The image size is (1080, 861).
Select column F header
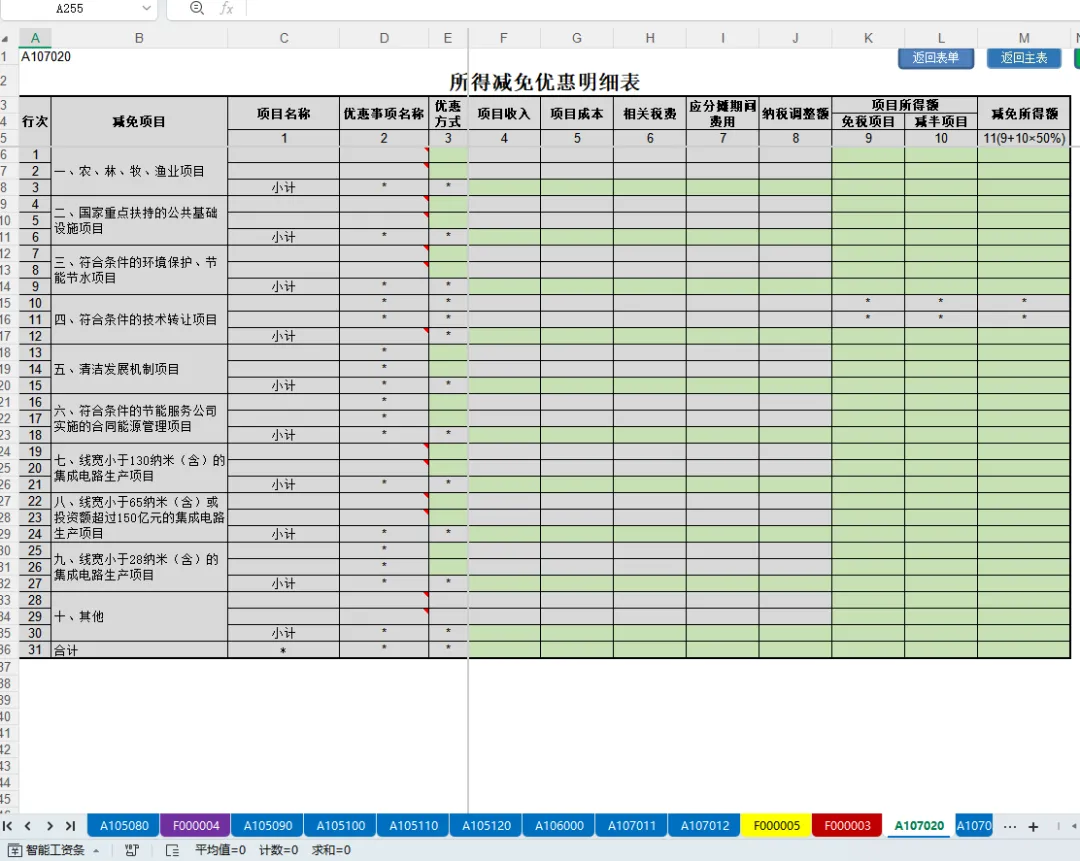(x=503, y=39)
